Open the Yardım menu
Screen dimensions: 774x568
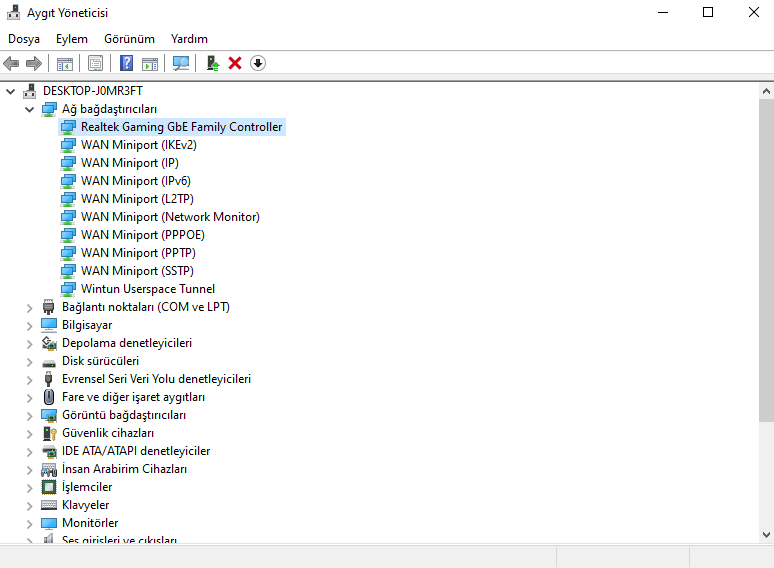click(189, 39)
